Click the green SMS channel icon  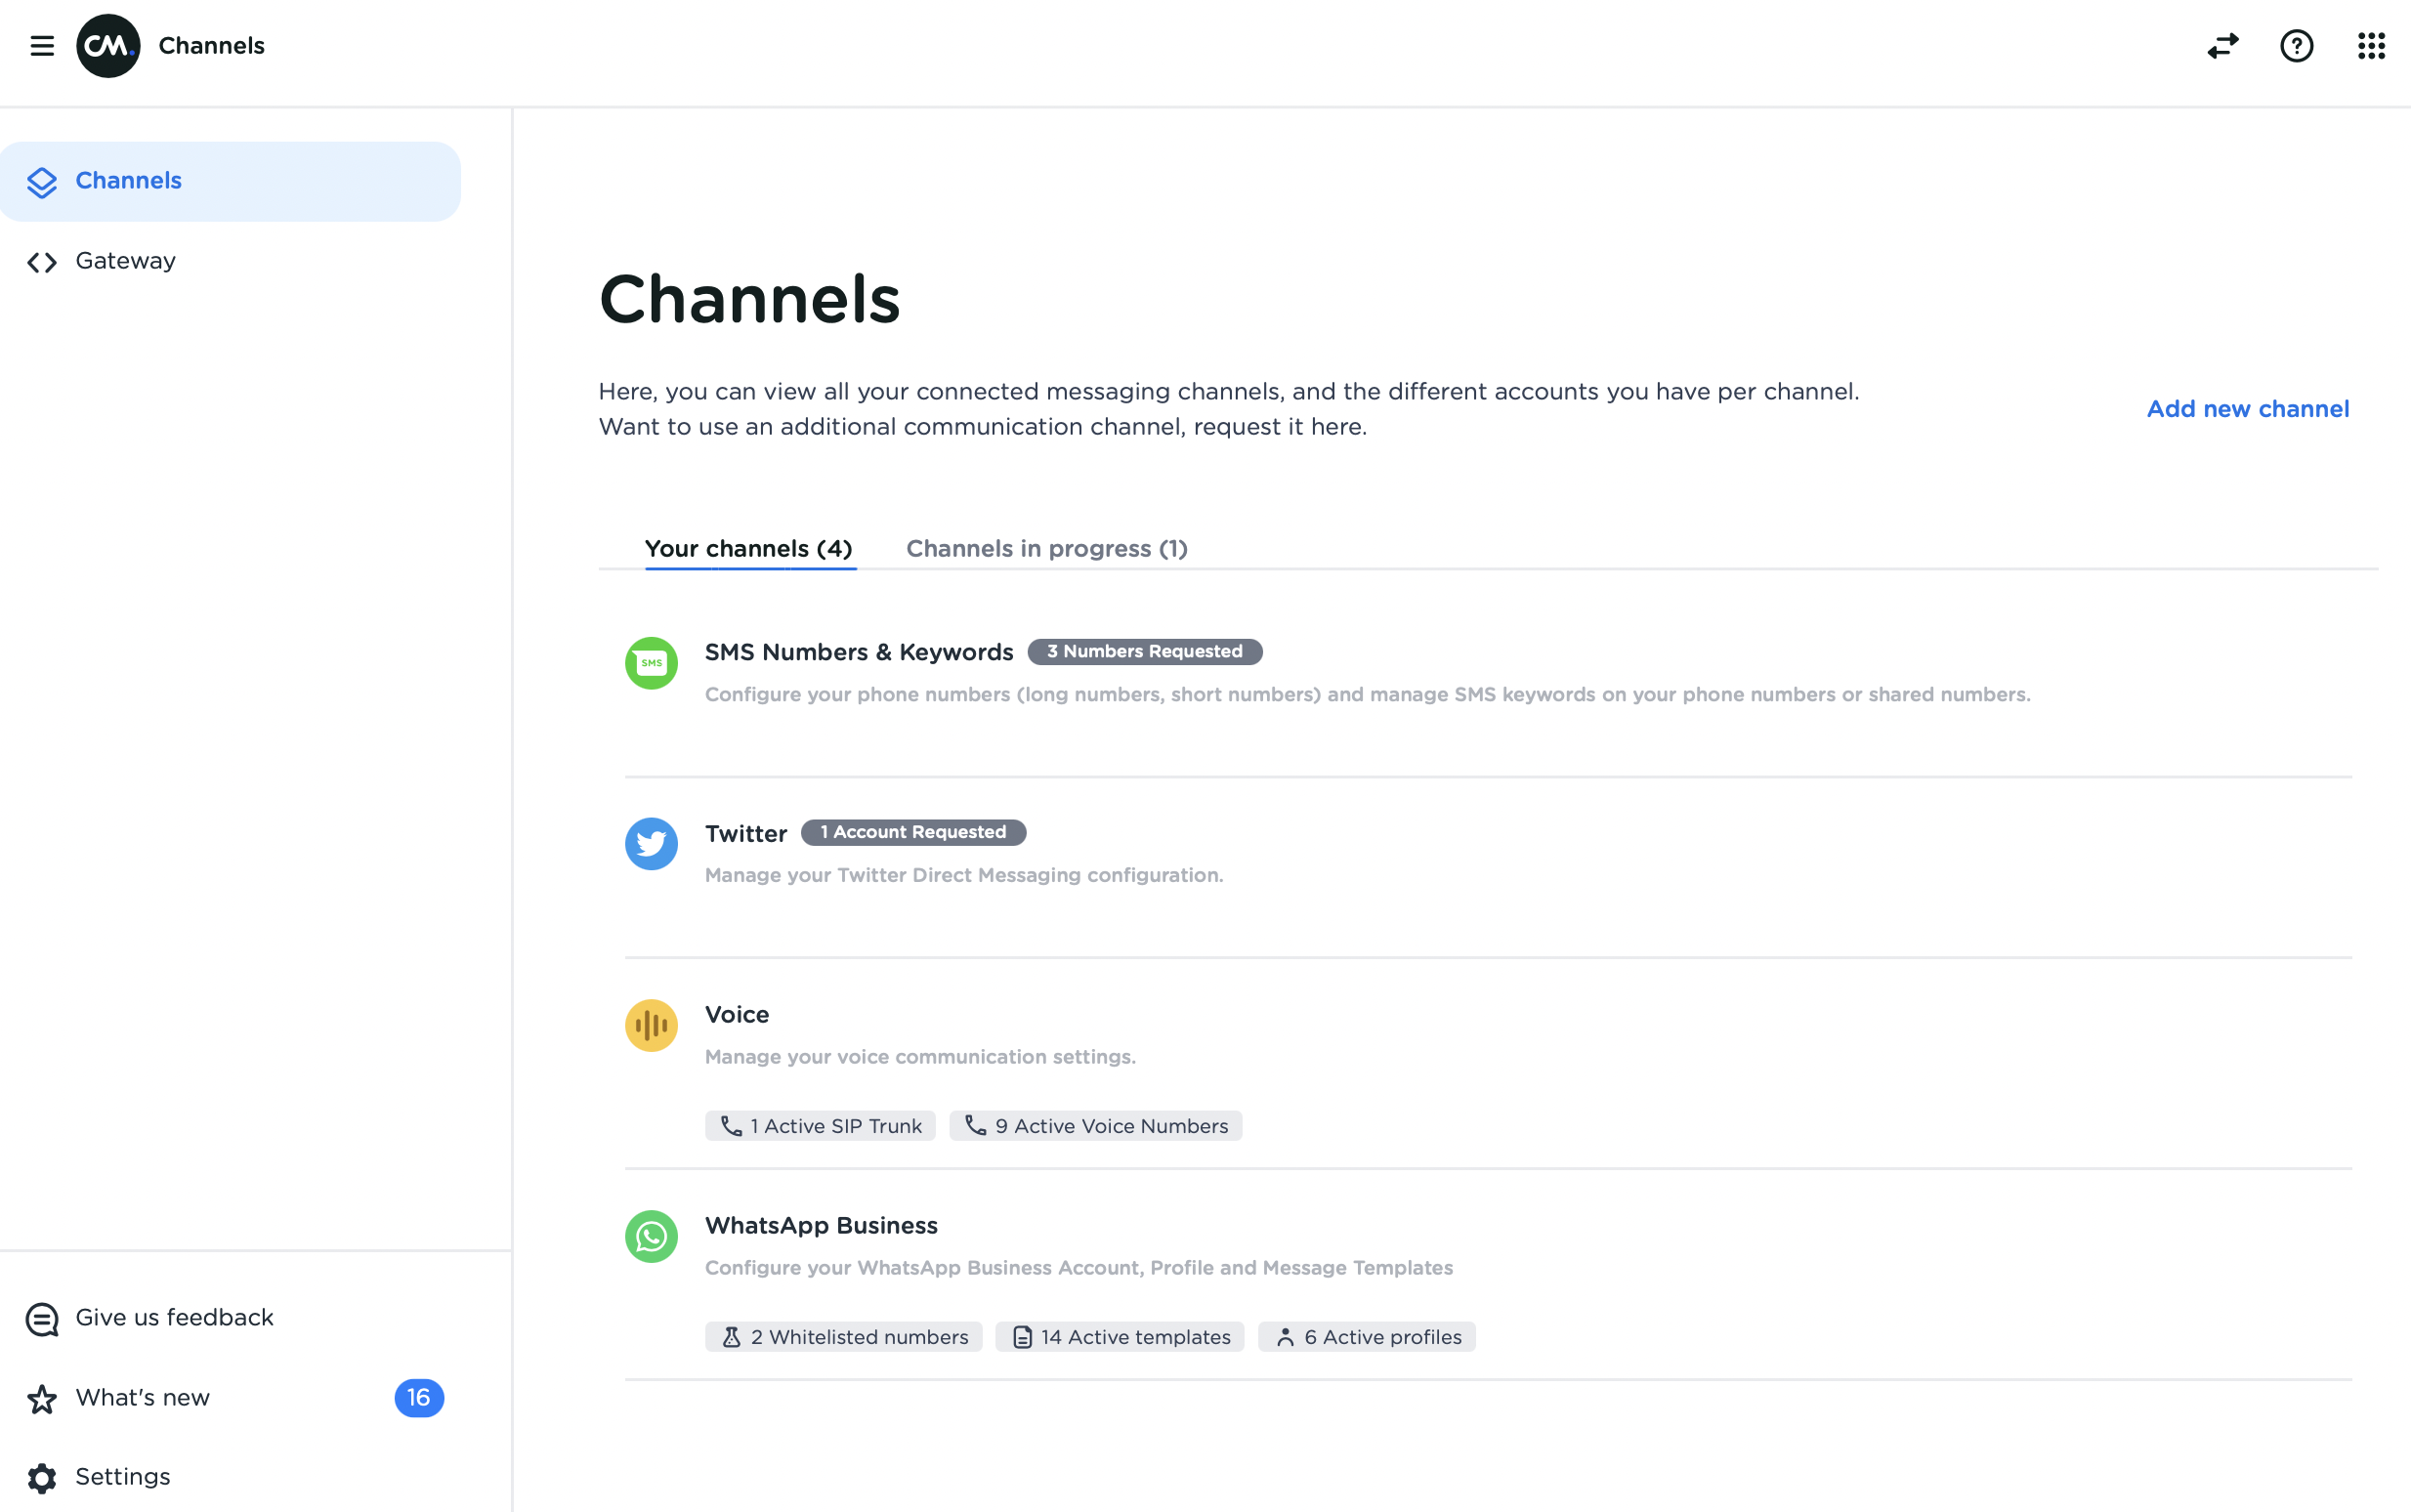(651, 663)
